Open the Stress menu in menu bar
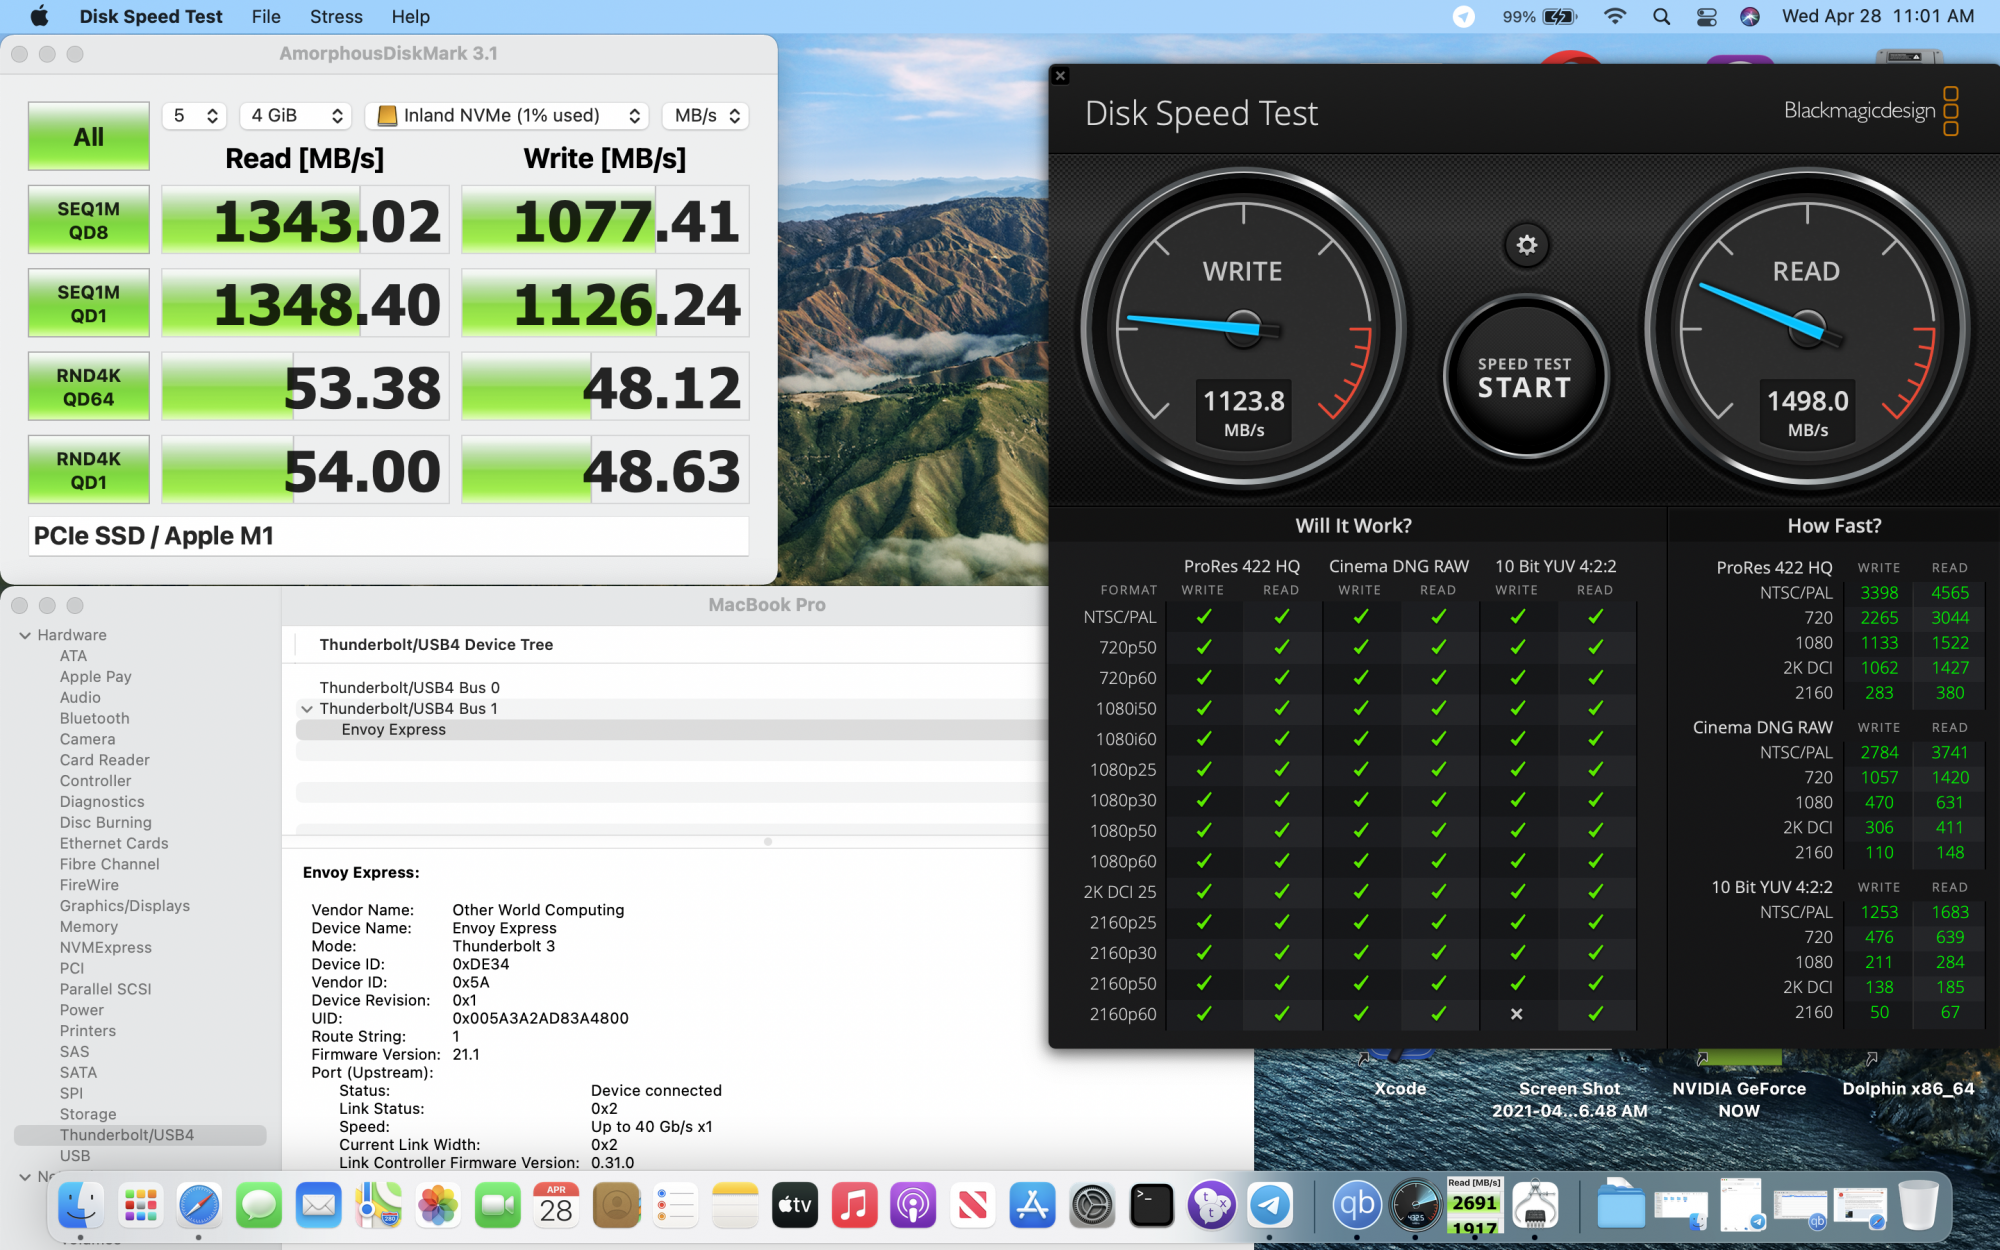Screen dimensions: 2000x1250 tap(336, 17)
